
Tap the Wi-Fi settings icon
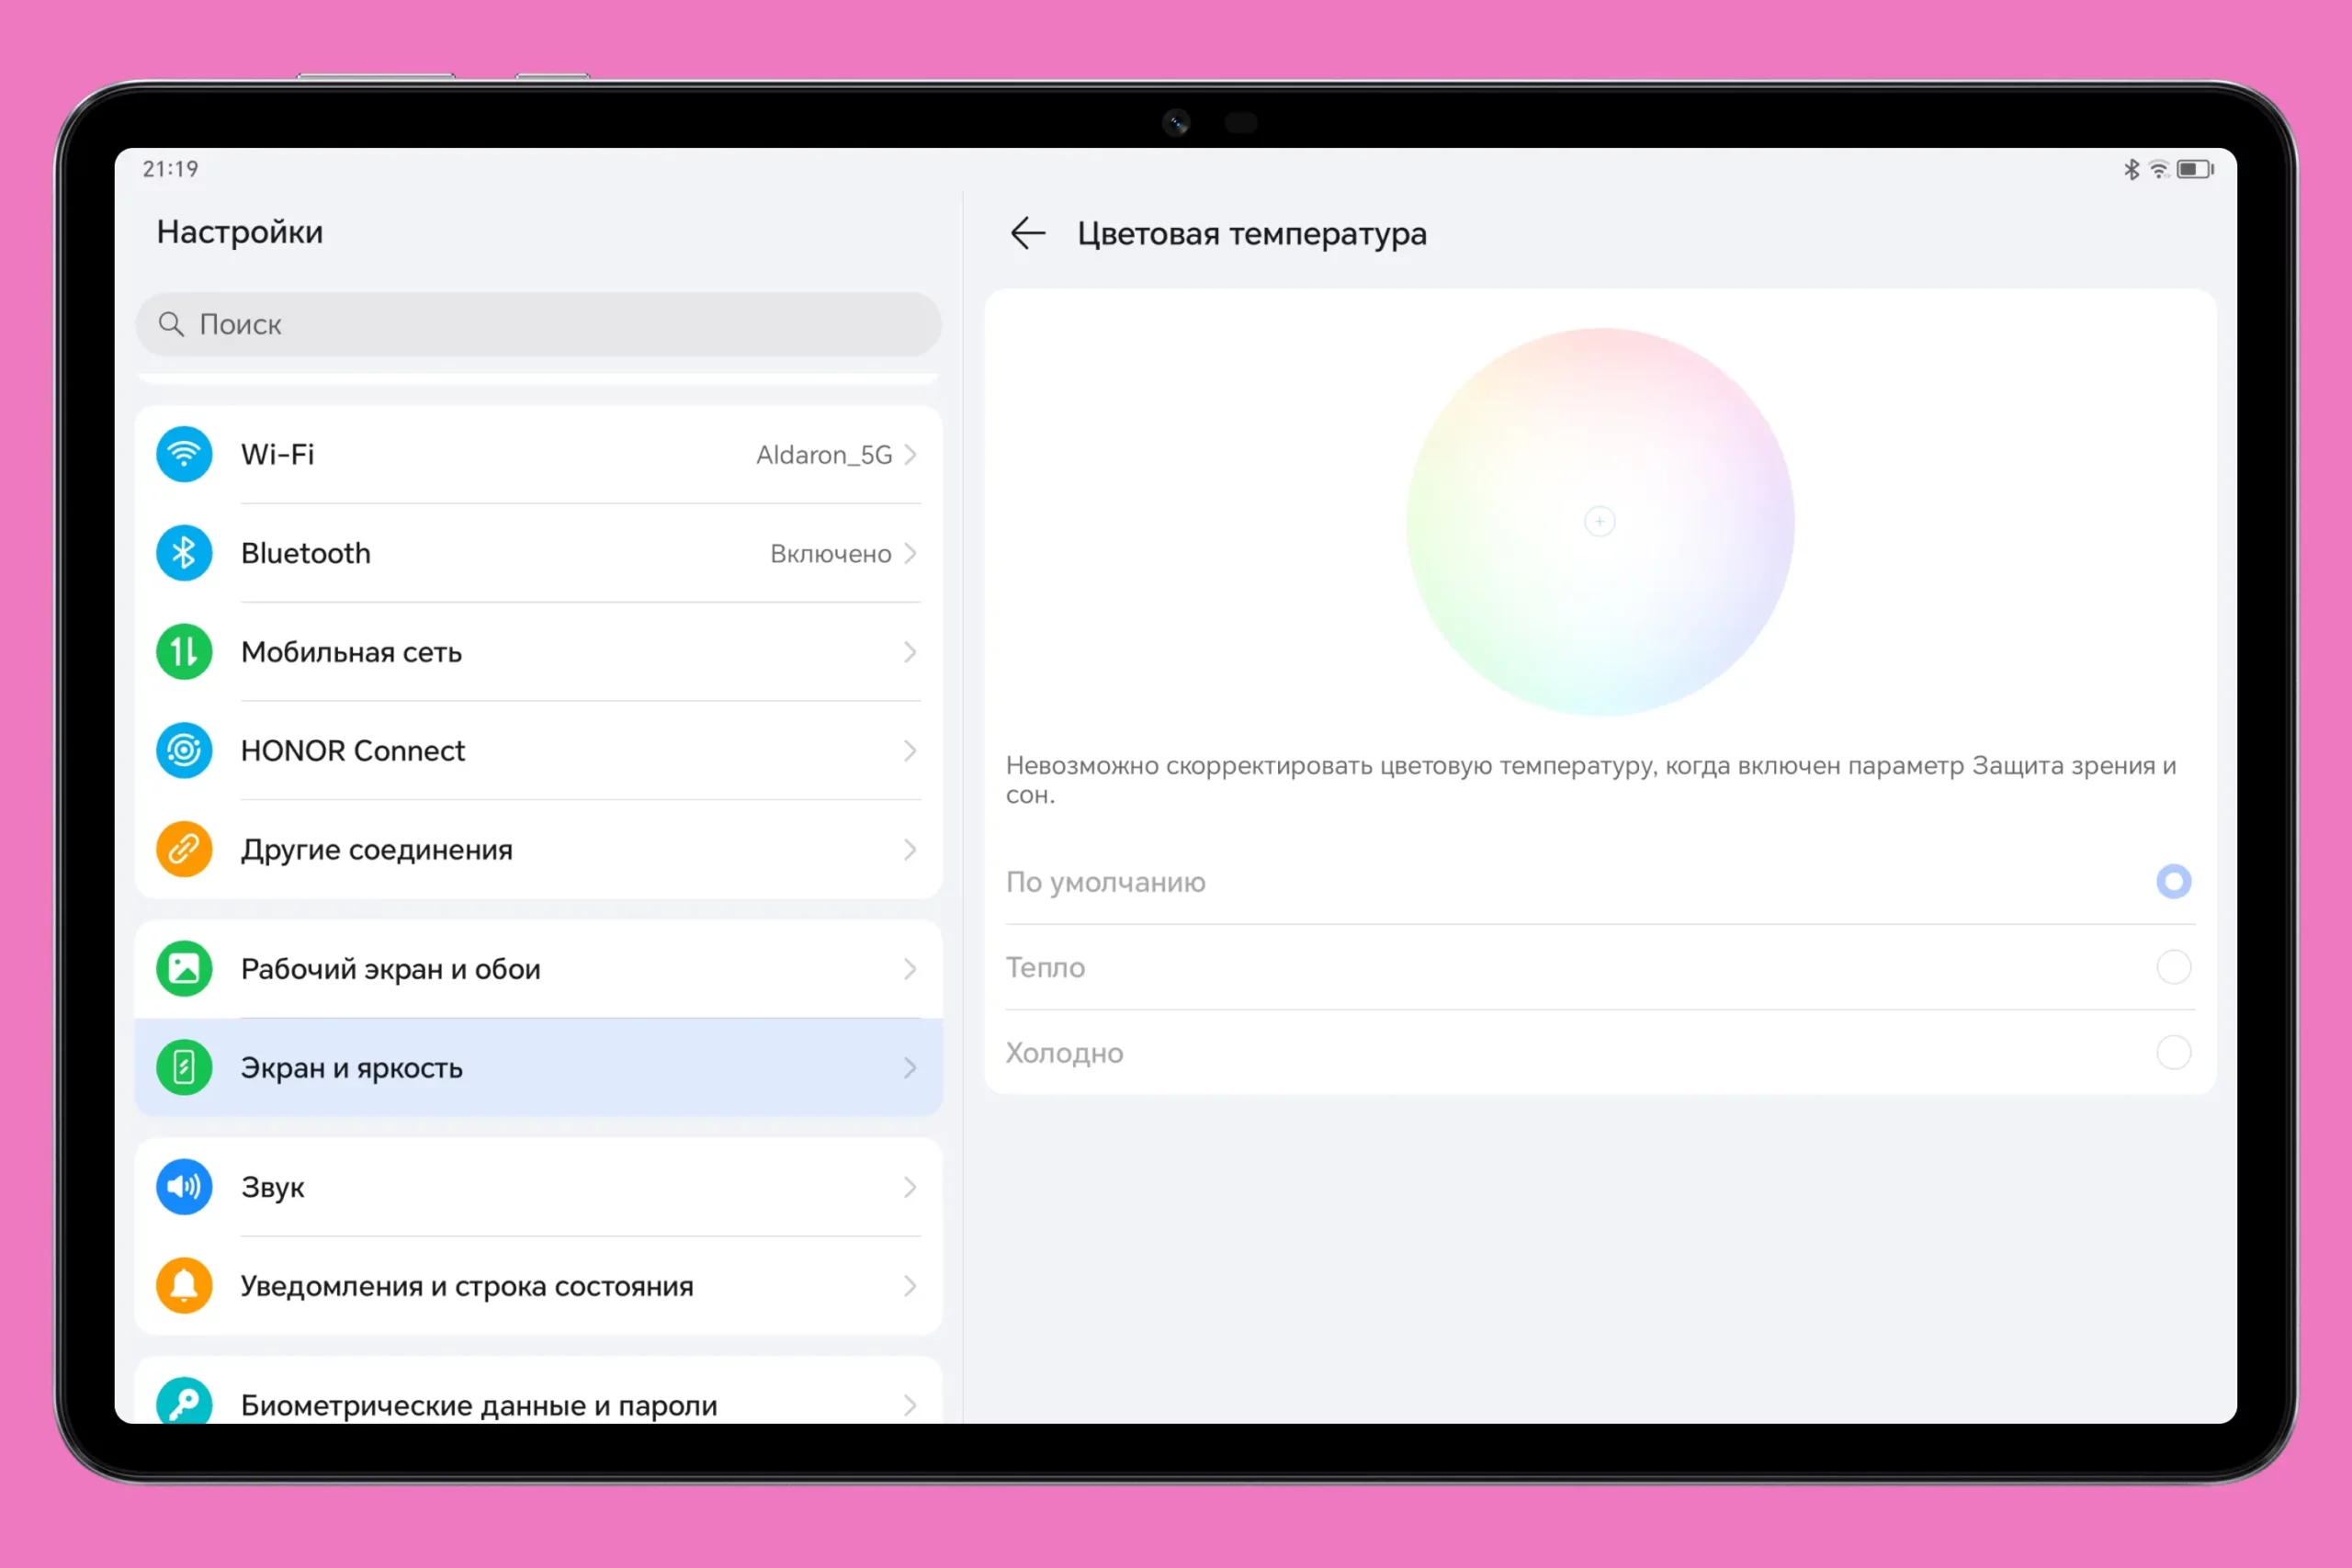184,455
